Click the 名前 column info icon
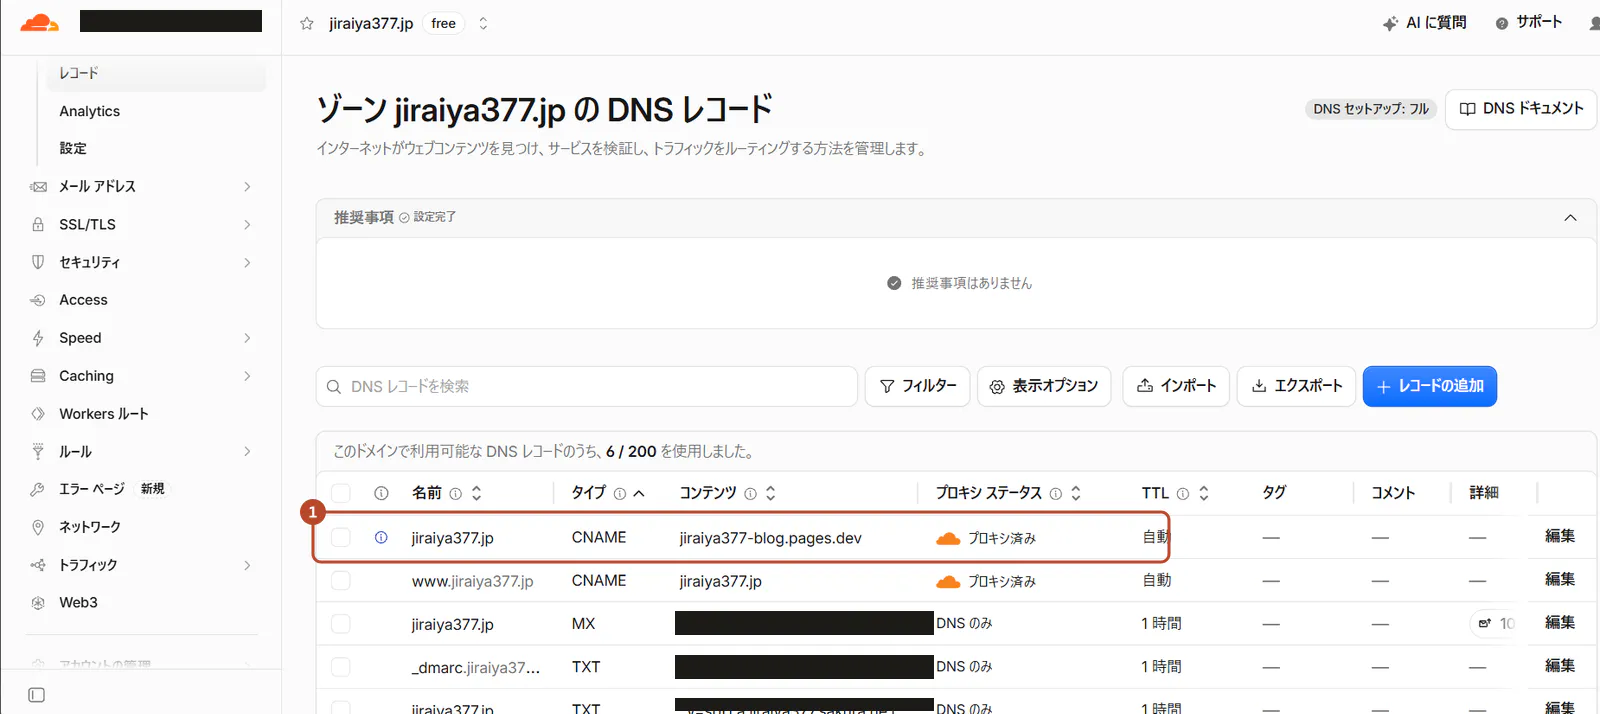Image resolution: width=1600 pixels, height=714 pixels. pyautogui.click(x=456, y=494)
